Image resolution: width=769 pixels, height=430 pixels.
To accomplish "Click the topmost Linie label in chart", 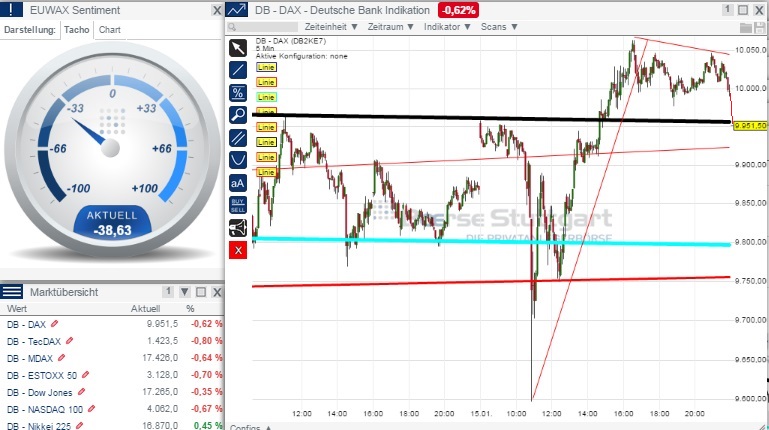I will tap(266, 67).
